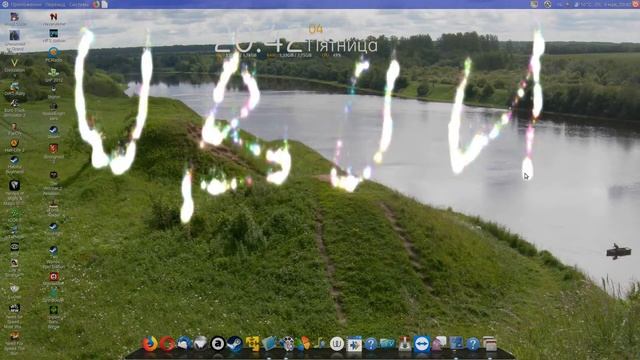This screenshot has height=360, width=640.
Task: Open the yellow puzzle-arrows dock icon
Action: (x=252, y=344)
